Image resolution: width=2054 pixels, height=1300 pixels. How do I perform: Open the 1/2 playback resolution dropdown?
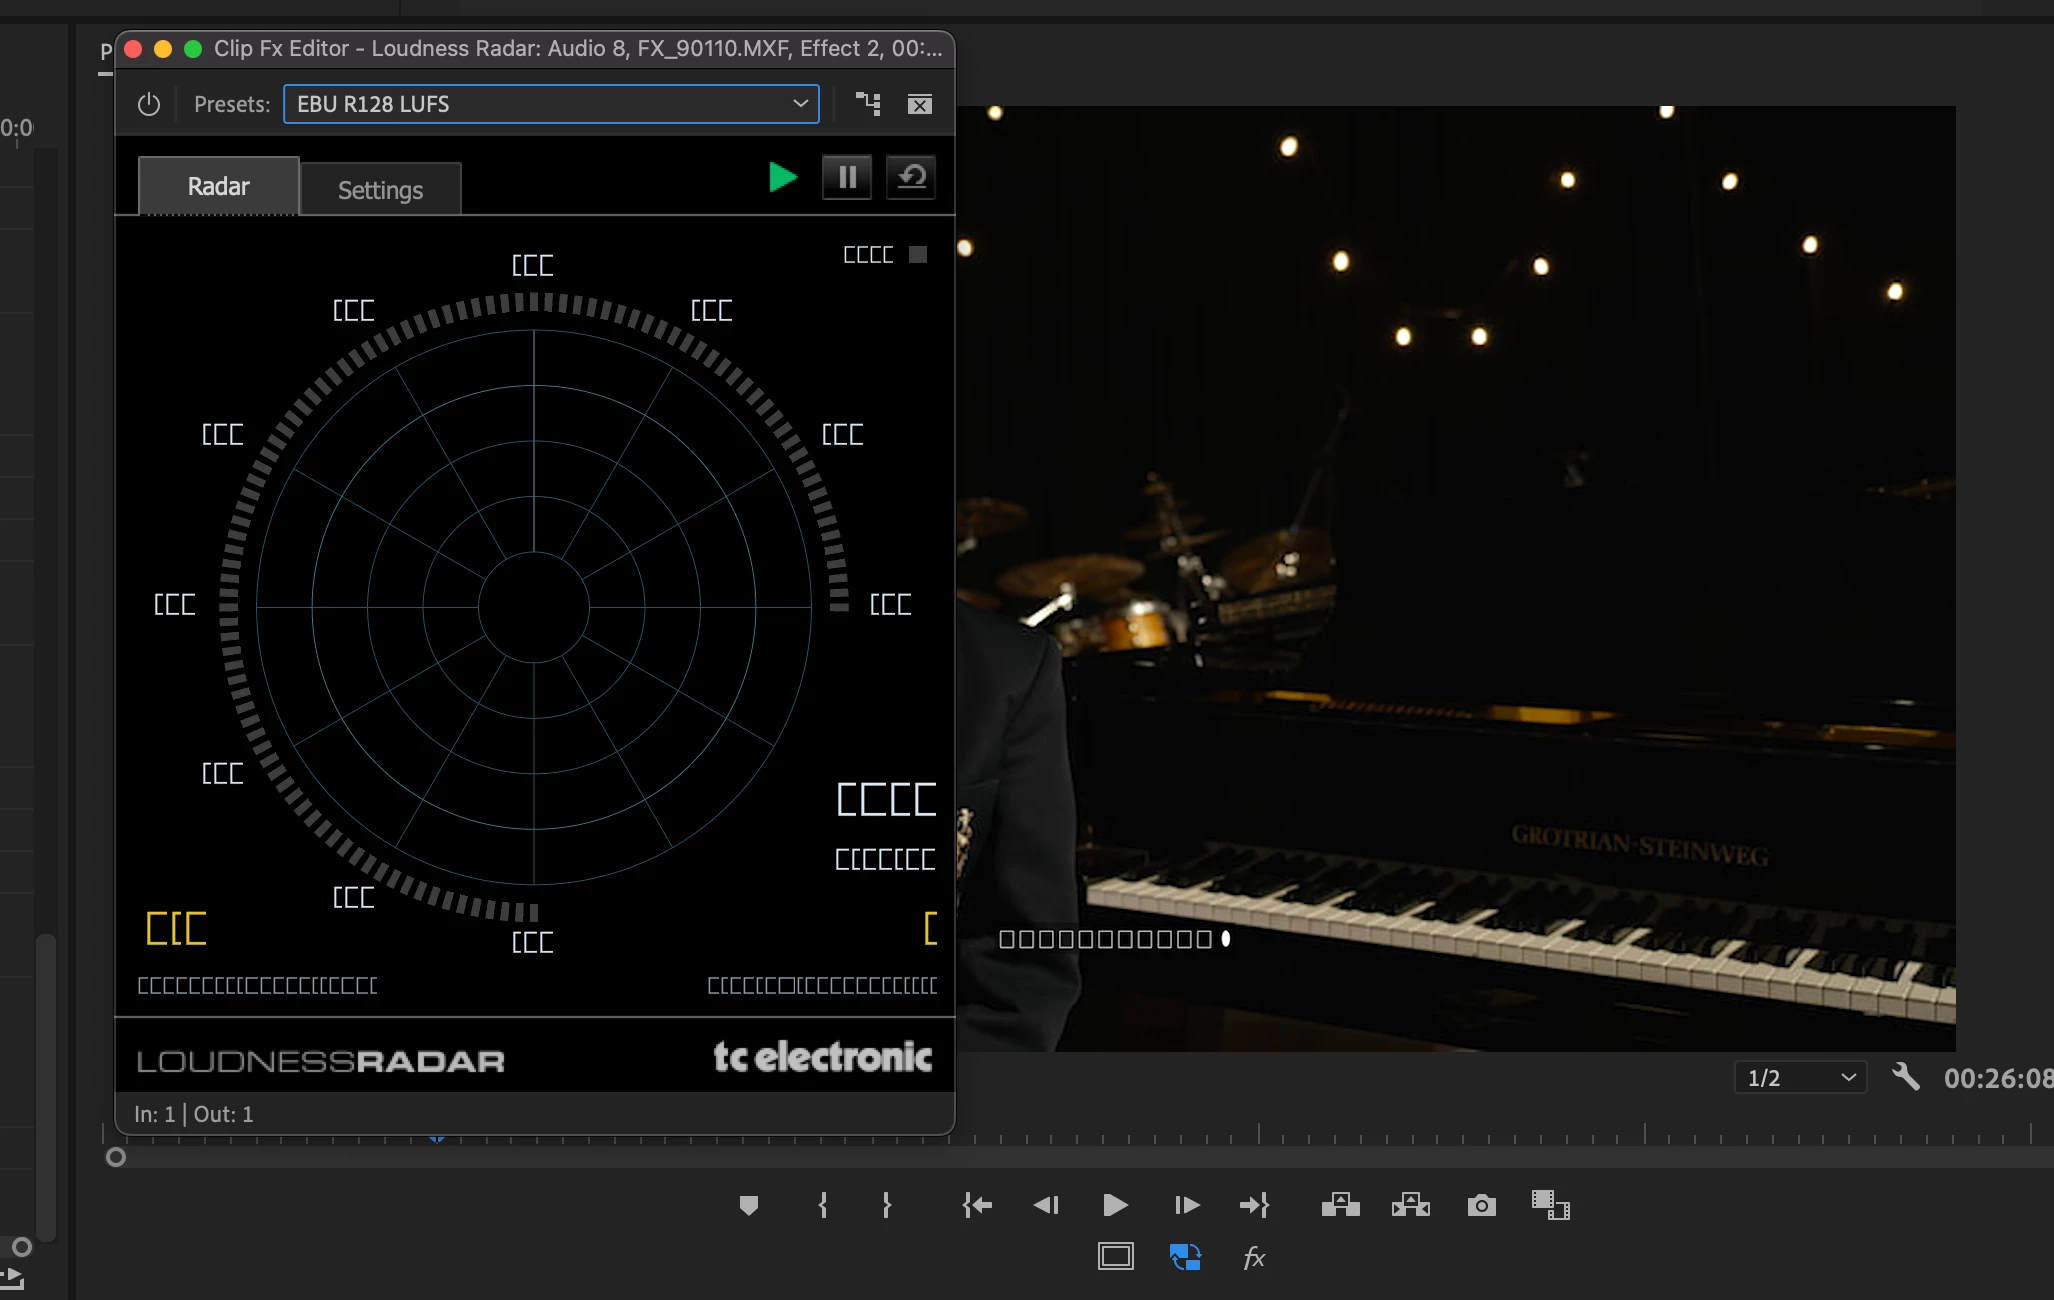(1800, 1077)
